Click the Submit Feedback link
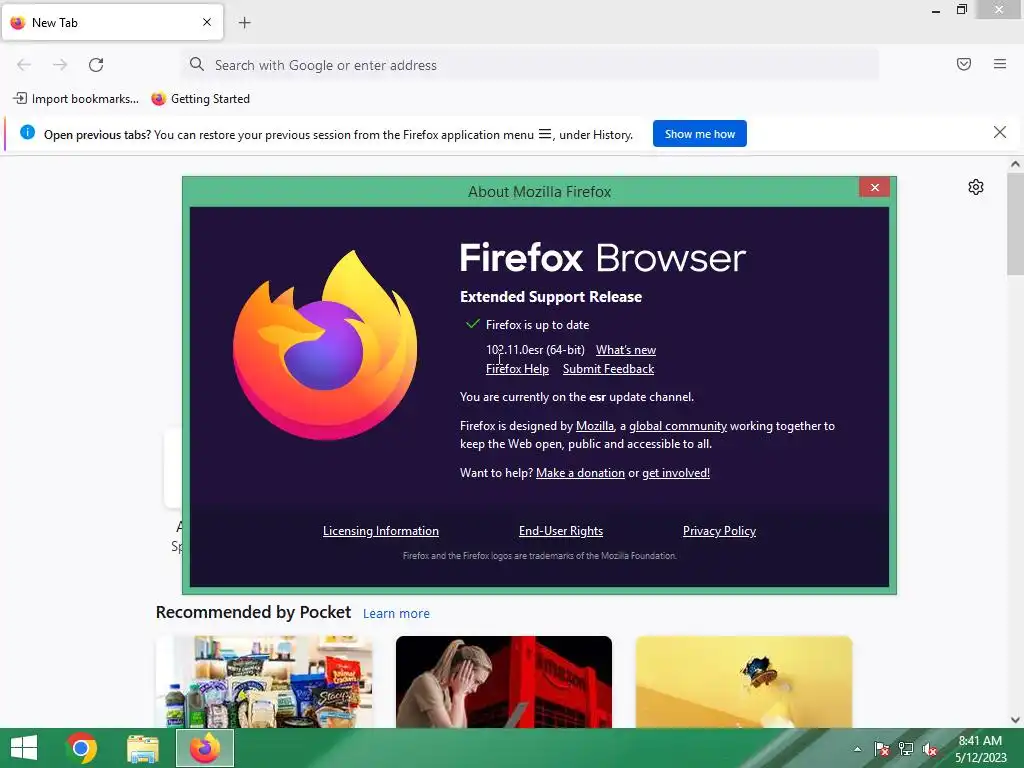Image resolution: width=1024 pixels, height=768 pixels. click(608, 369)
